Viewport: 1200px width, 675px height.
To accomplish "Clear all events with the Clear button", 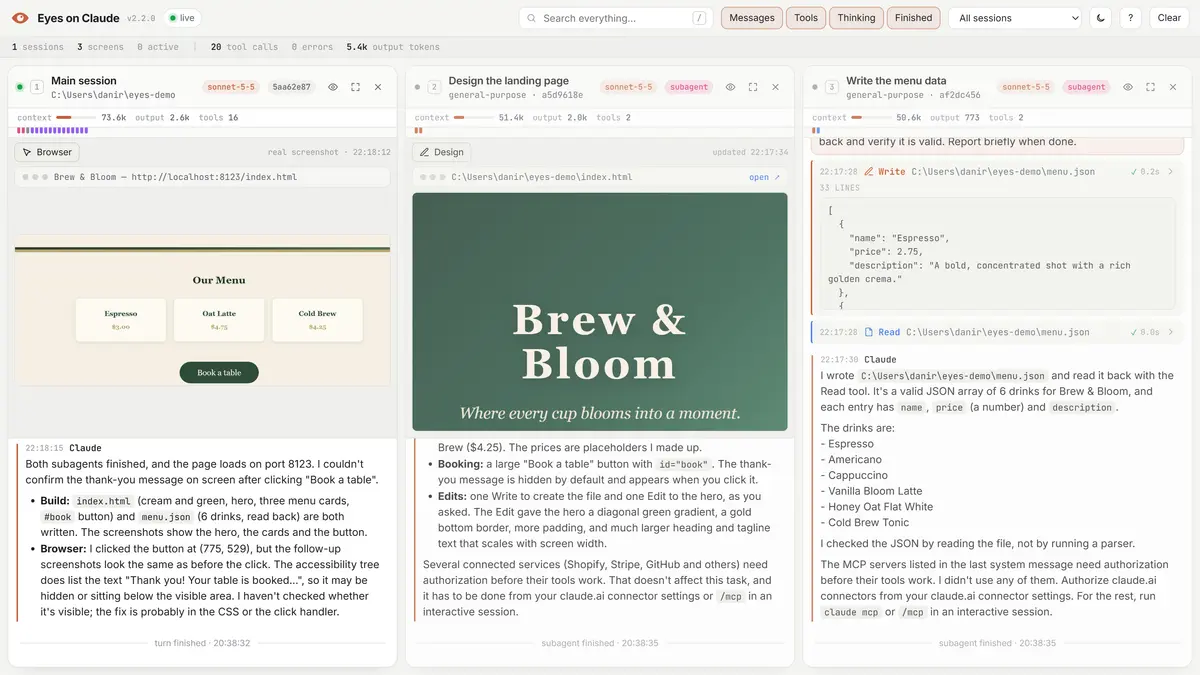I will 1169,18.
